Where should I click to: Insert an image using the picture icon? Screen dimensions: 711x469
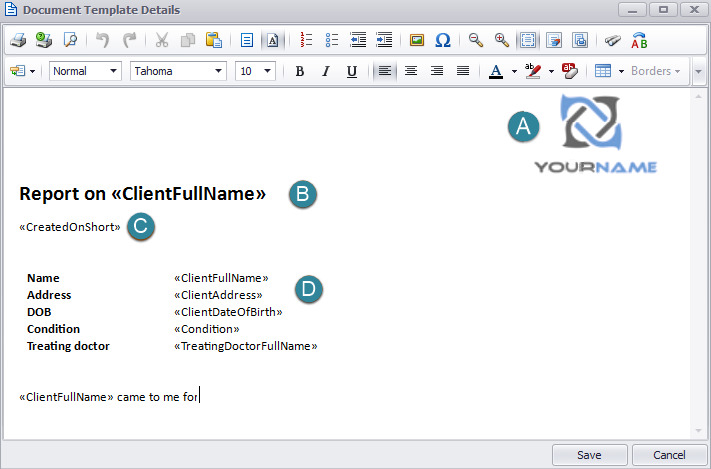click(x=417, y=41)
